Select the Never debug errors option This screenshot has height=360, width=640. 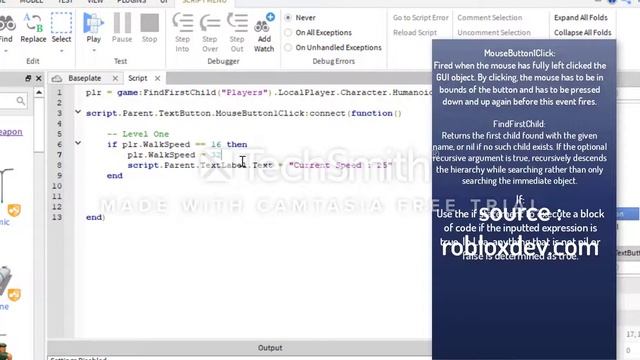coord(300,18)
